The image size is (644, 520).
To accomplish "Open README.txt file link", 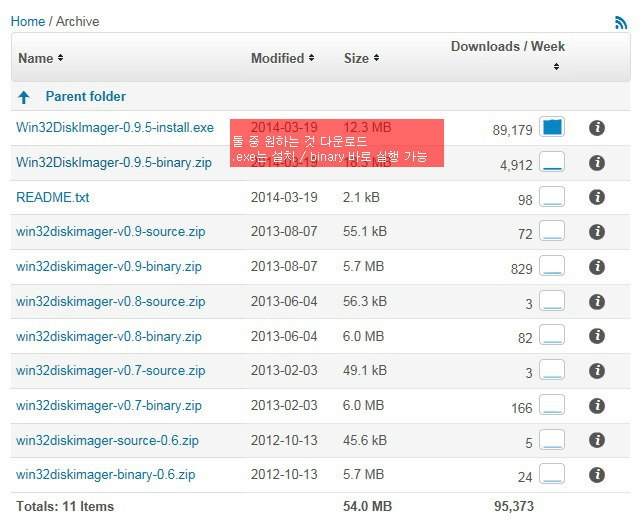I will click(x=53, y=198).
